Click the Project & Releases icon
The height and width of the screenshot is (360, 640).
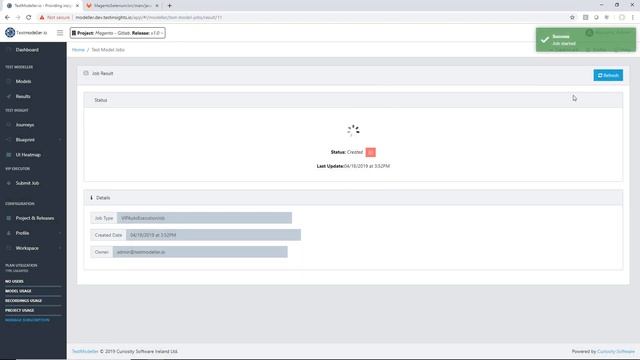[x=9, y=218]
